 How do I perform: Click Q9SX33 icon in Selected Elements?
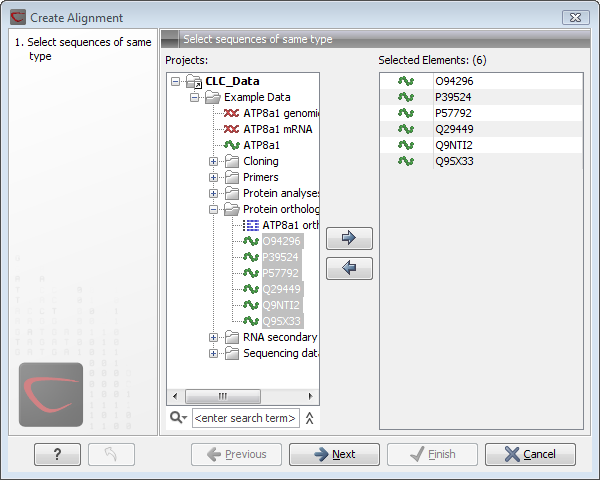point(406,161)
